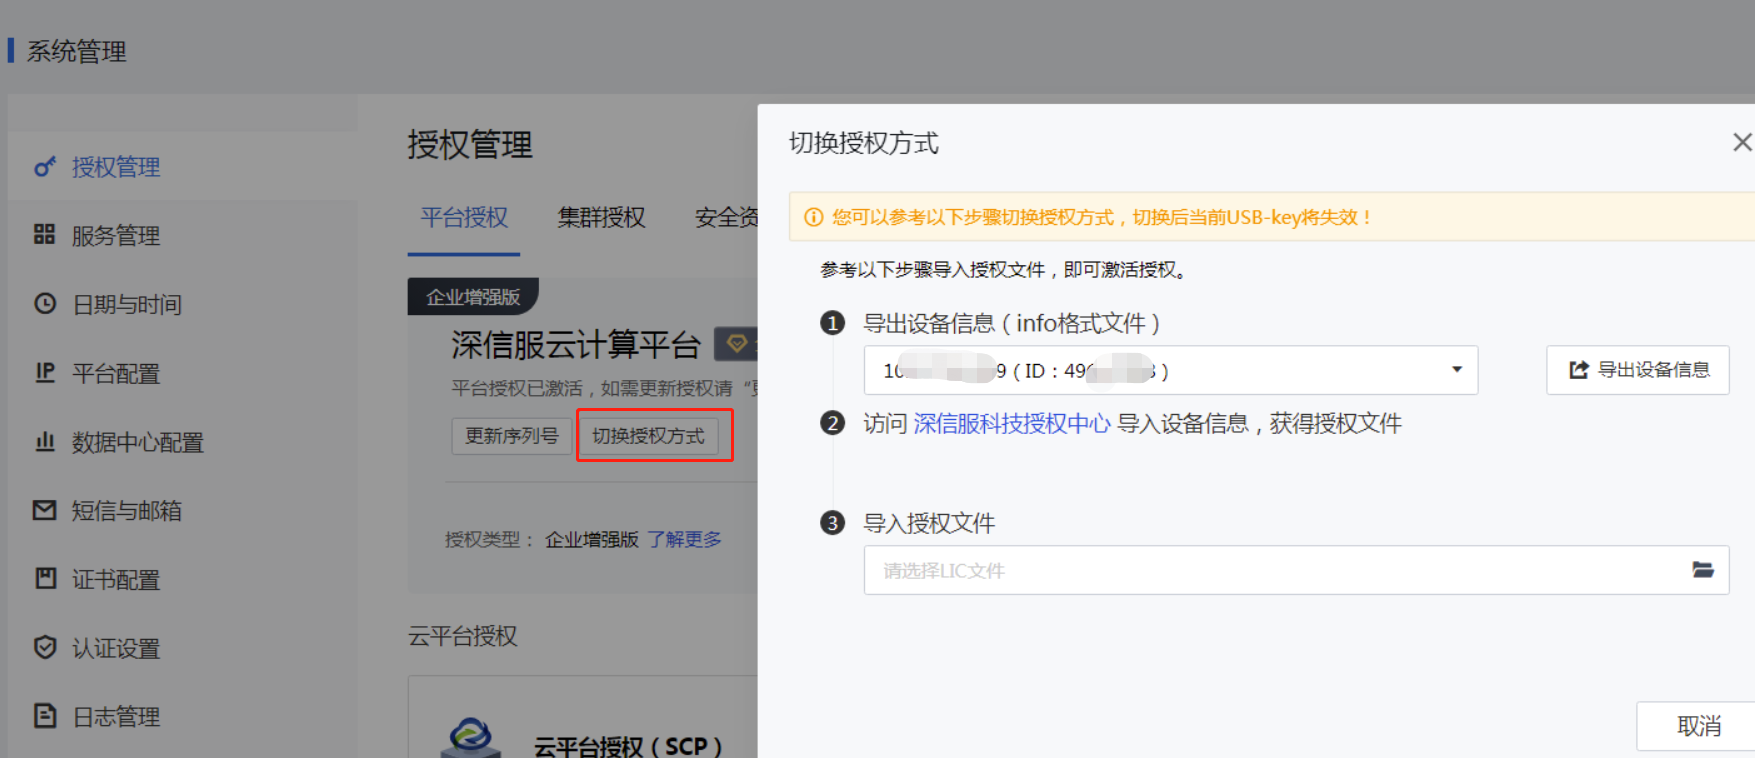Expand the device ID dropdown list
Screen dimensions: 1755x758
click(1456, 370)
